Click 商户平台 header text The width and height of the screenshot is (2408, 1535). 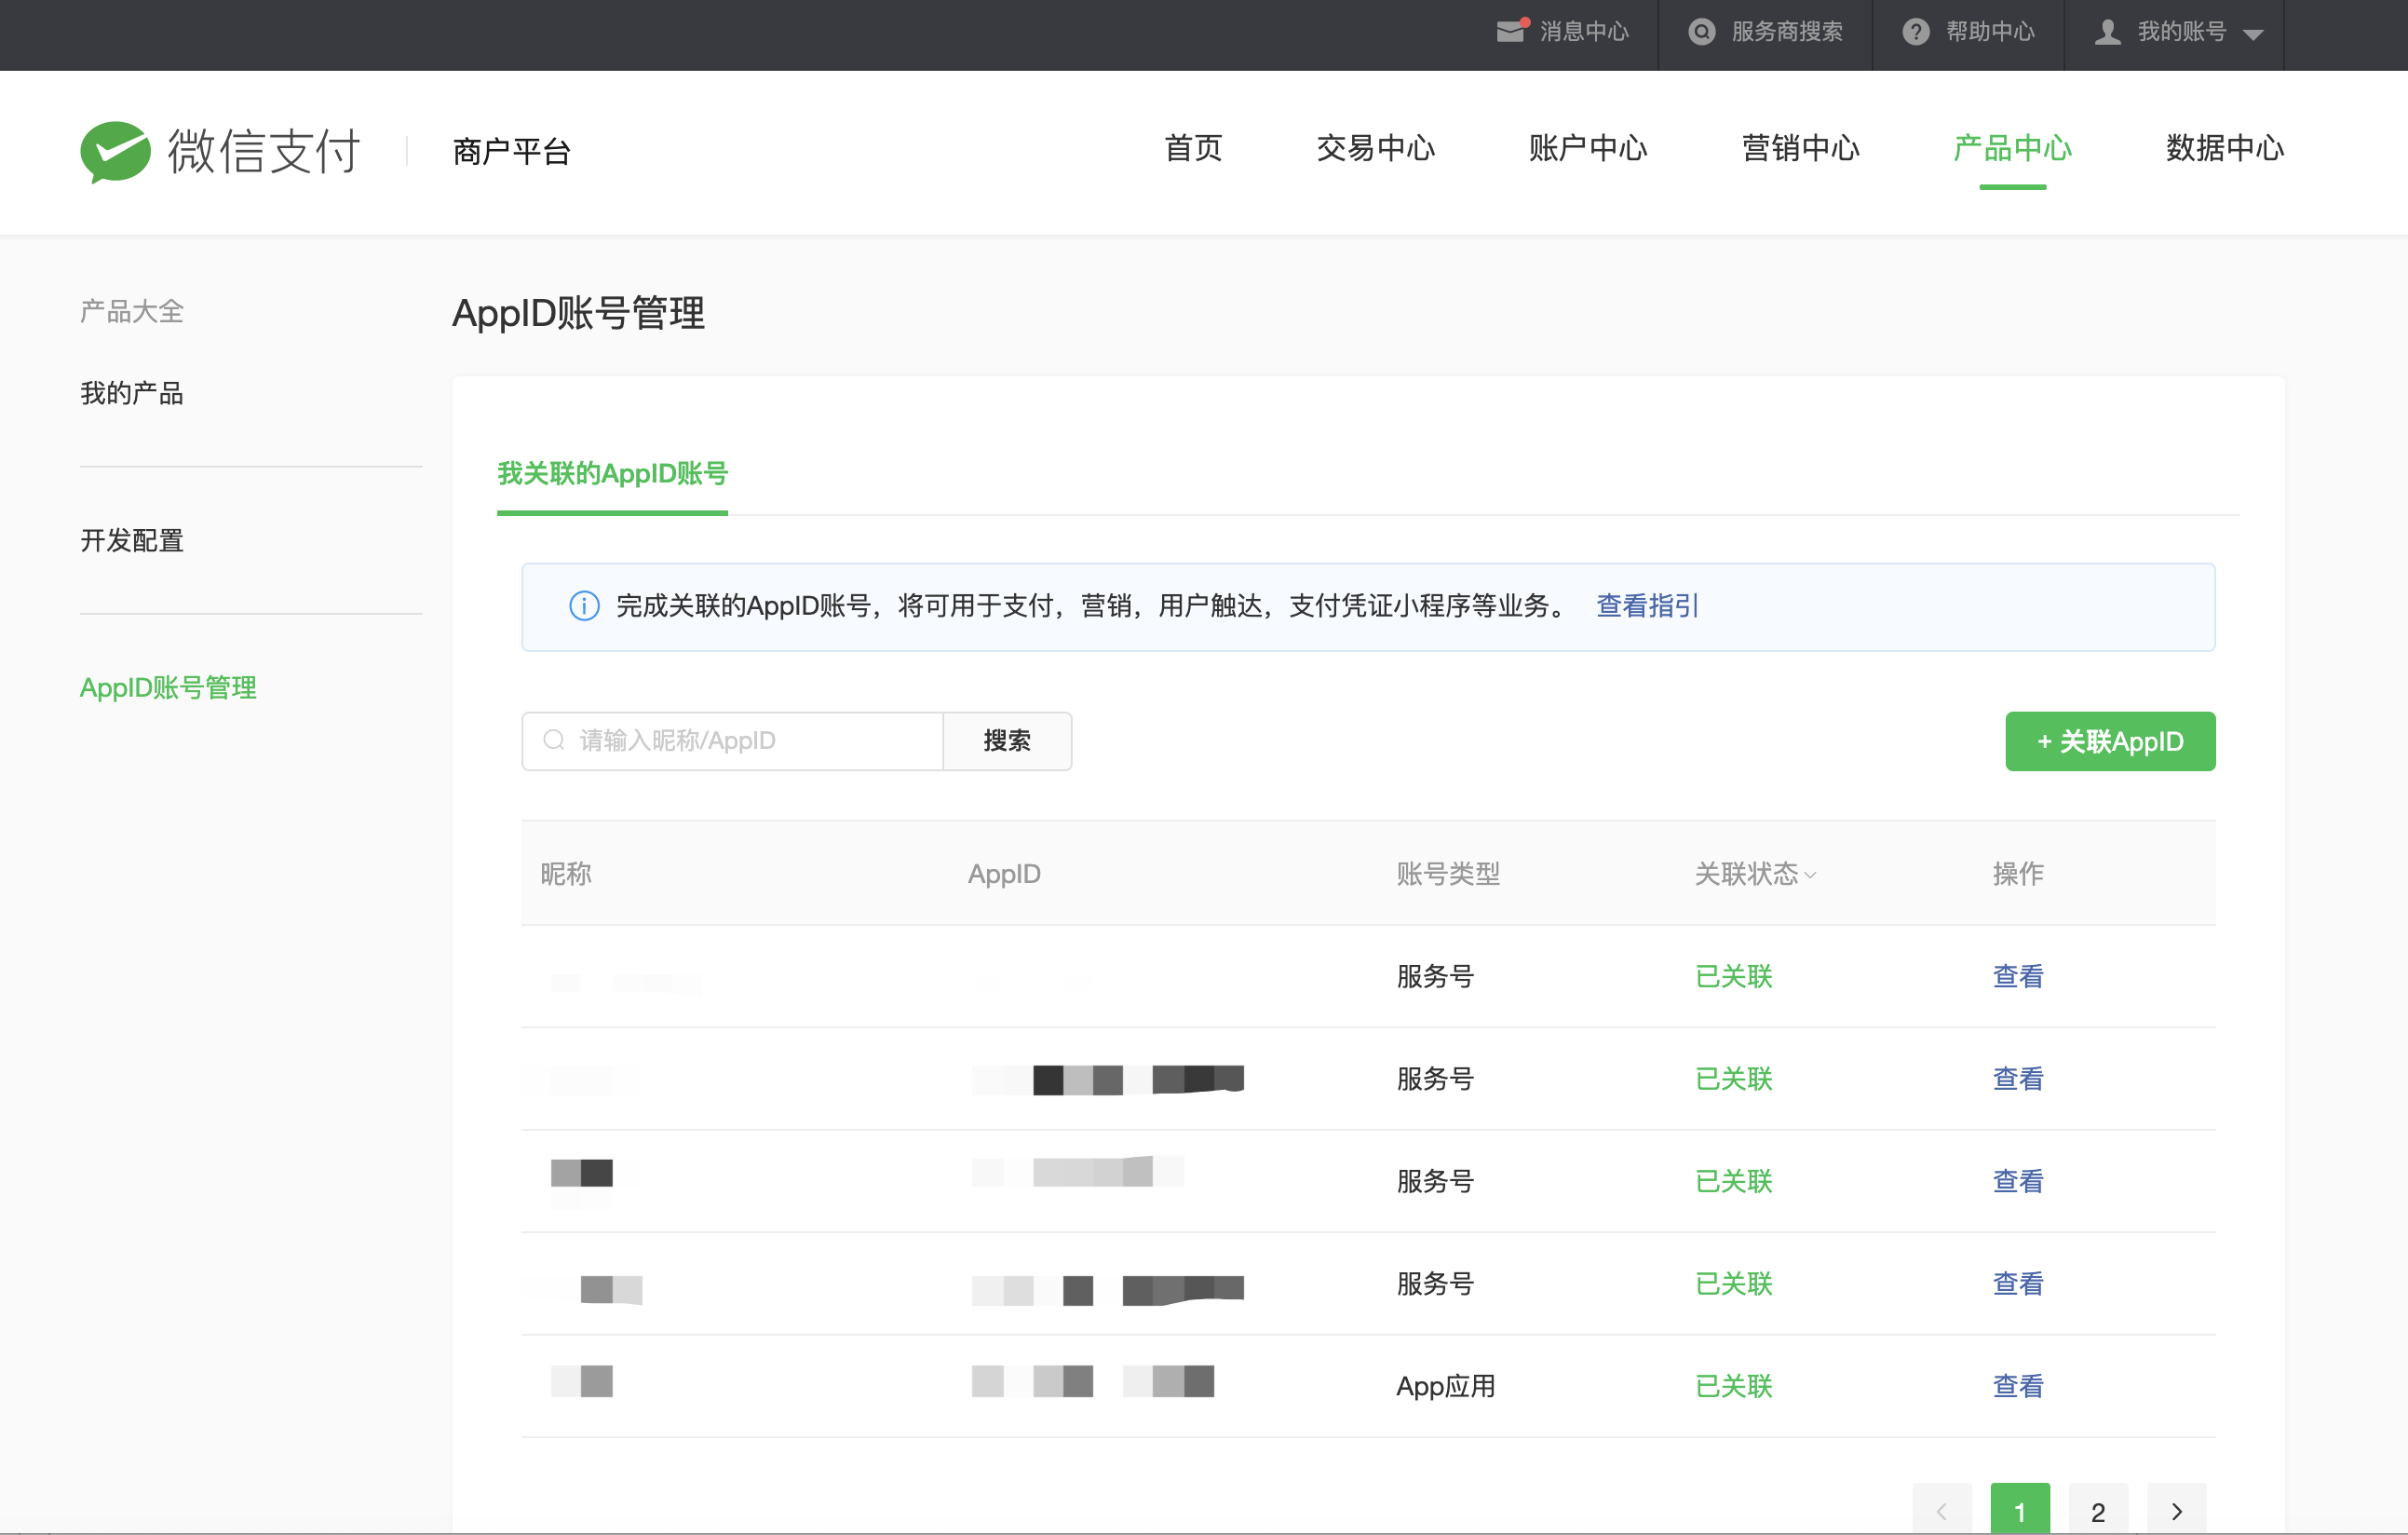512,151
